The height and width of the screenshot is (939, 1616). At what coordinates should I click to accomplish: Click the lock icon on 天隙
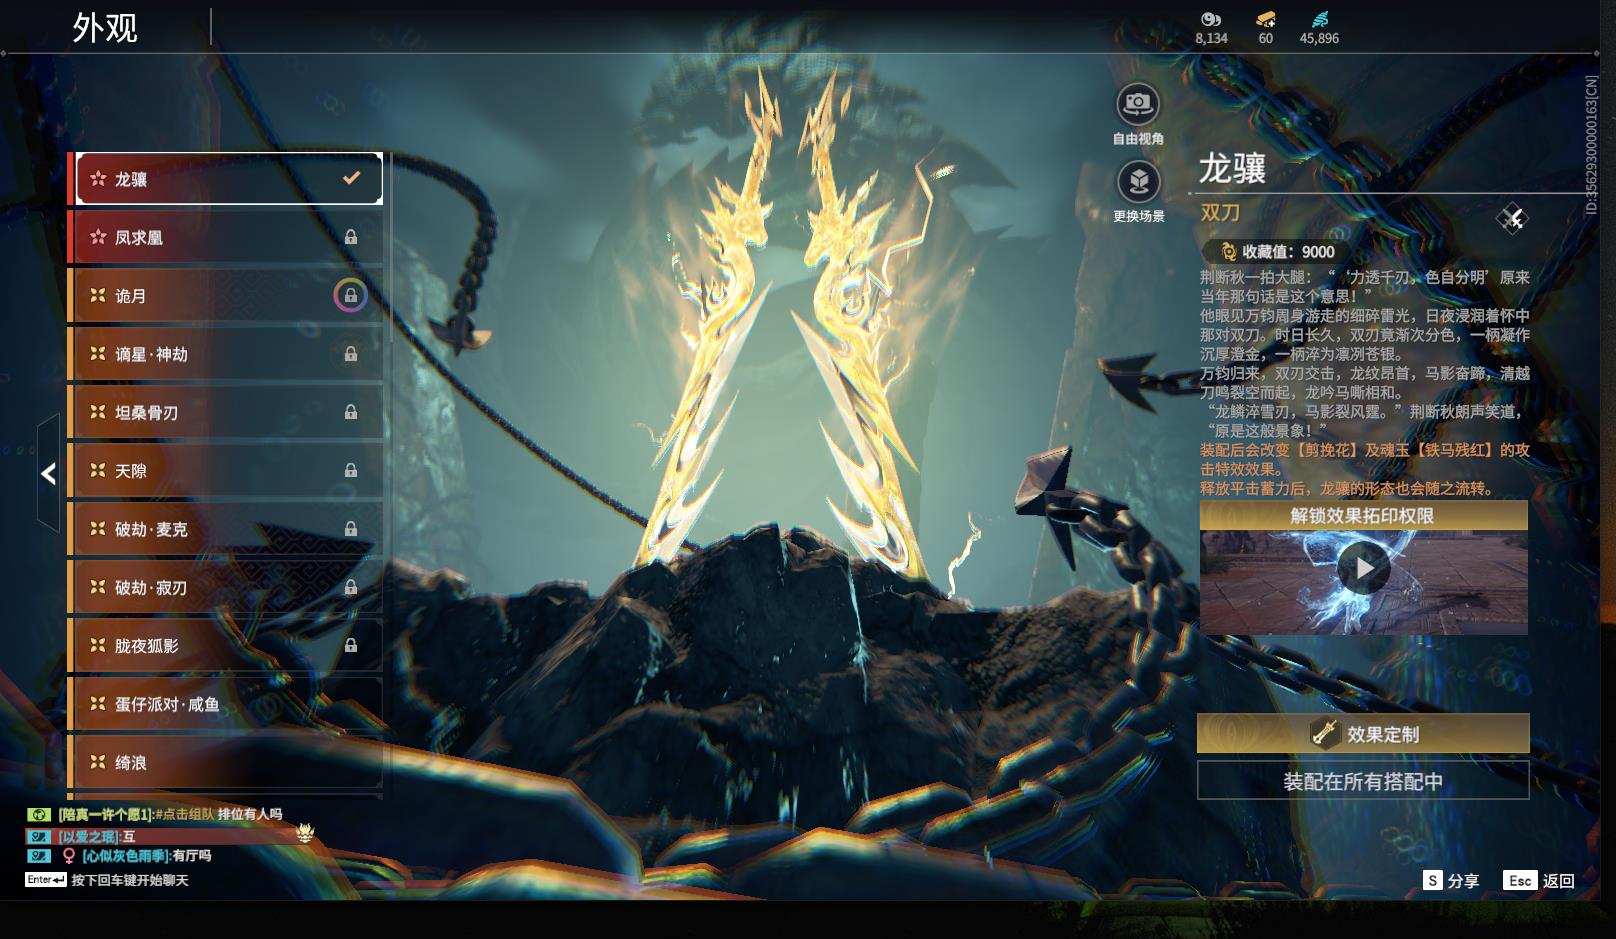tap(351, 470)
